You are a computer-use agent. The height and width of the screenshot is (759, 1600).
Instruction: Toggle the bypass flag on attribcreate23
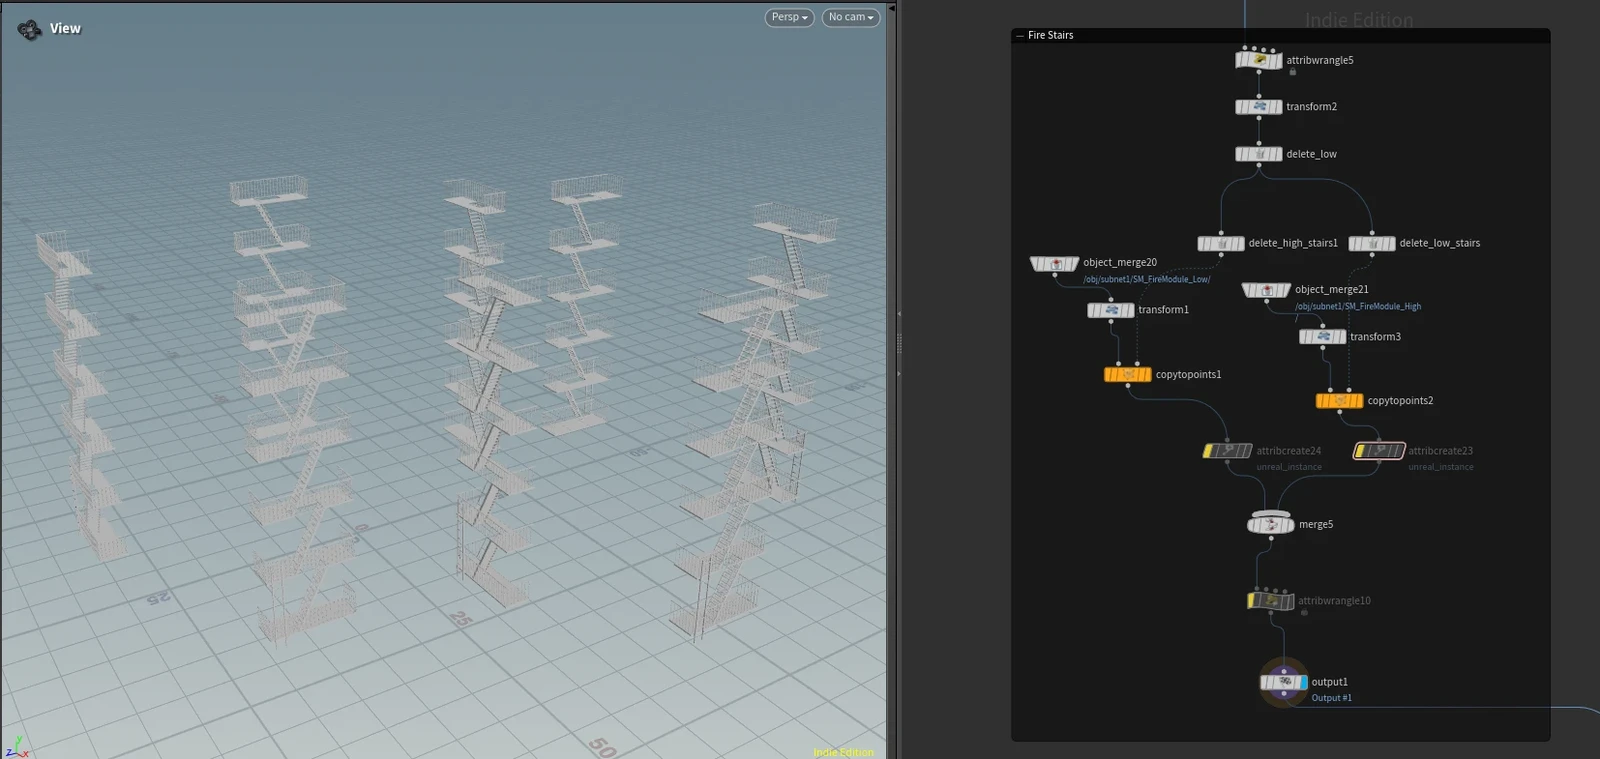click(x=1362, y=451)
